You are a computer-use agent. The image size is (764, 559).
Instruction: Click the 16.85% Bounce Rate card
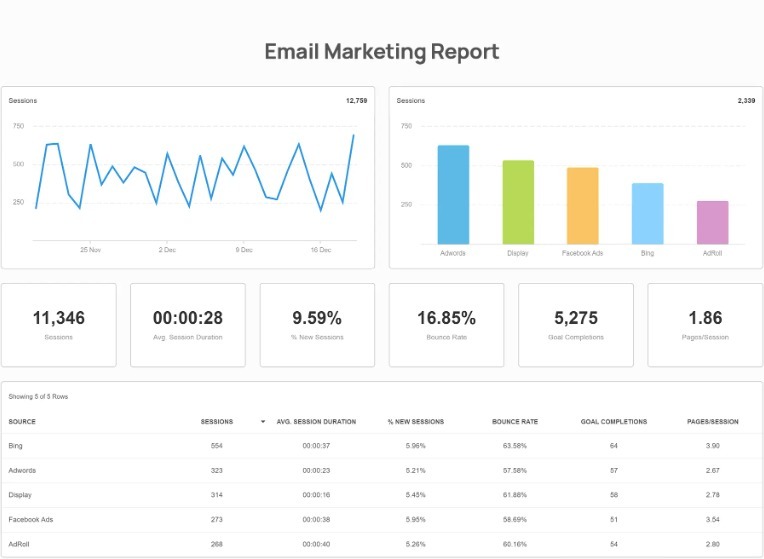(446, 325)
